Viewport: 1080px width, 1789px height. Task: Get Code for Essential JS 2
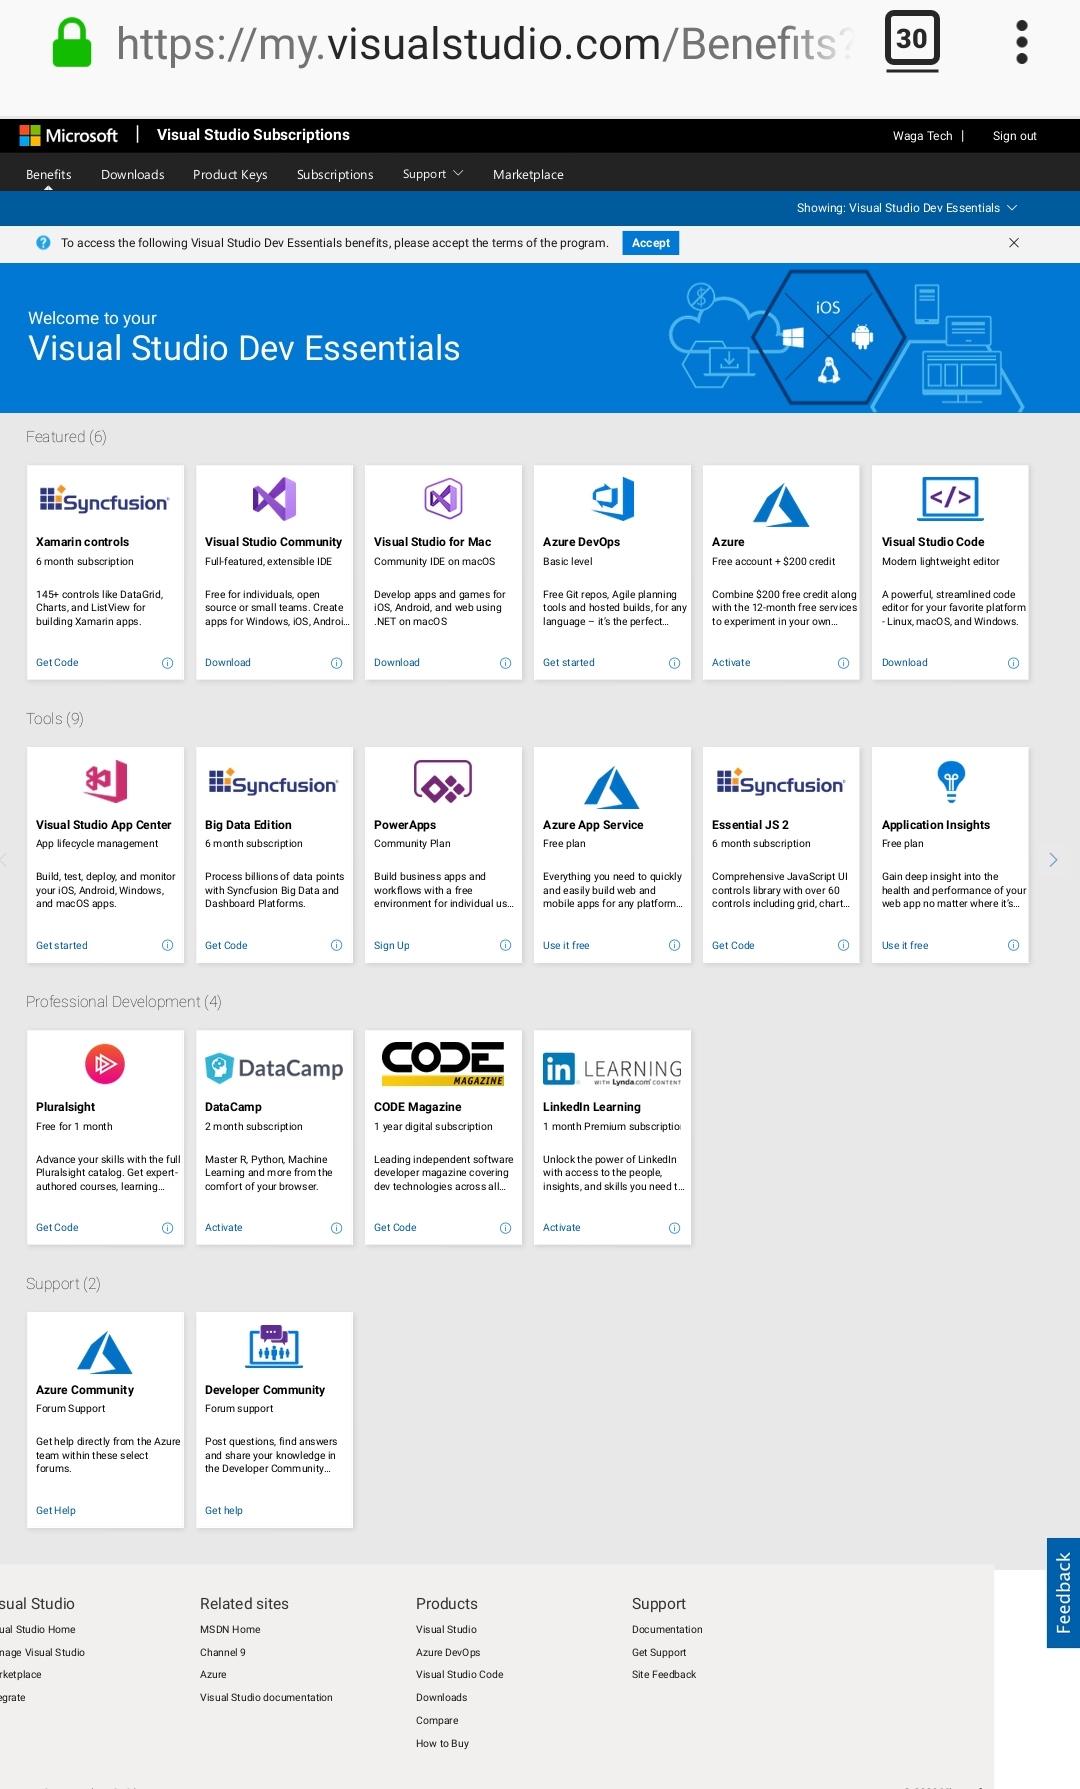[733, 945]
